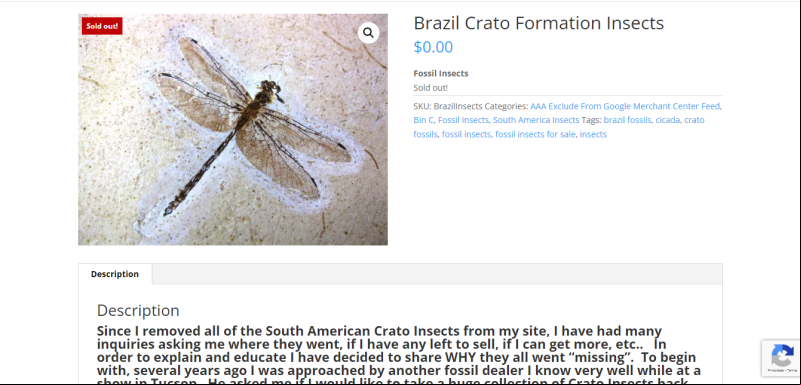Click the insects tag link
This screenshot has height=385, width=801.
tap(593, 134)
